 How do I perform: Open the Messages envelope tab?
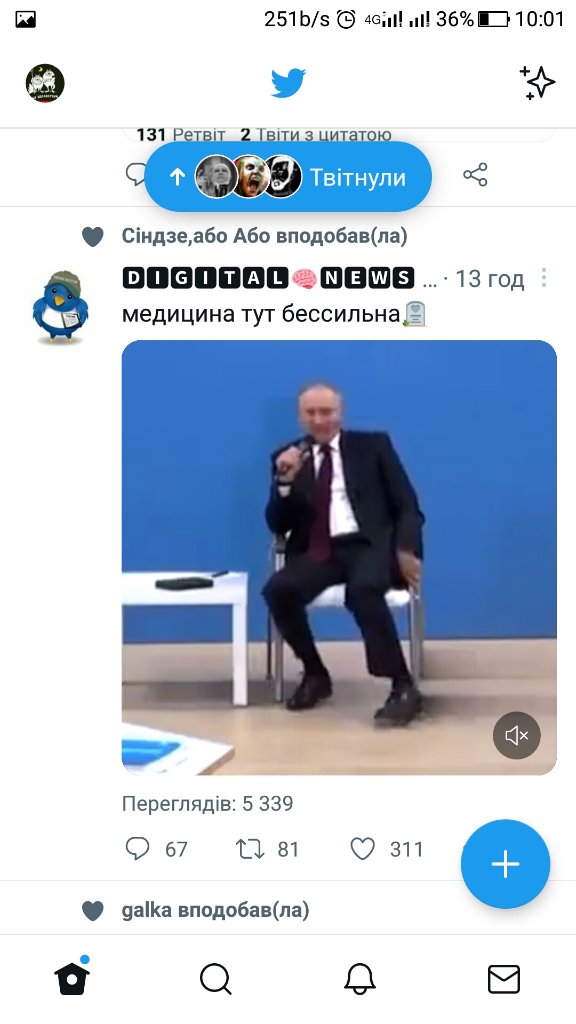504,980
